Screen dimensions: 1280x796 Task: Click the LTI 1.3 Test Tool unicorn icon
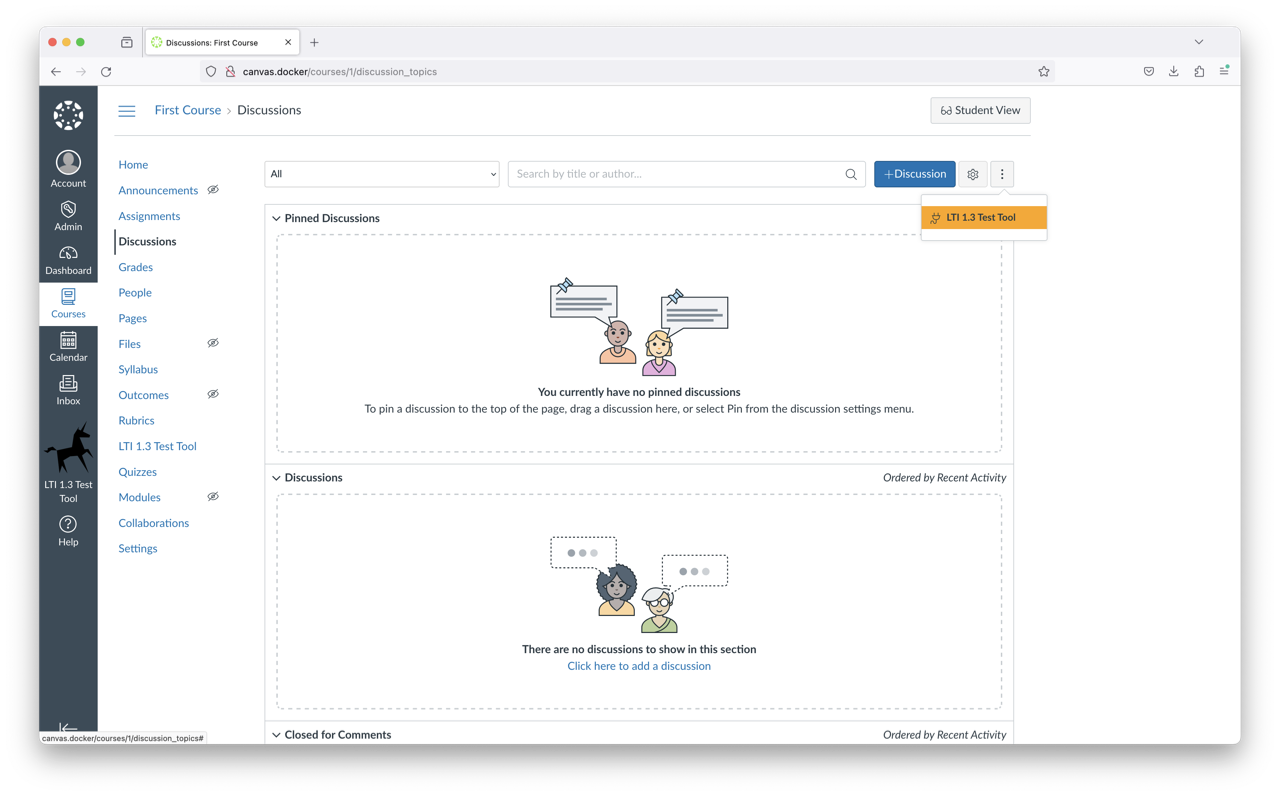click(68, 448)
